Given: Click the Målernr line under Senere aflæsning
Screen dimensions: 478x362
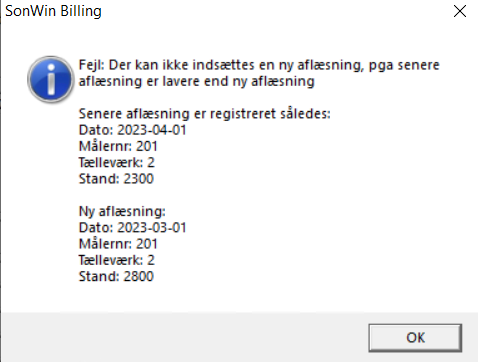Looking at the screenshot, I should tap(118, 146).
